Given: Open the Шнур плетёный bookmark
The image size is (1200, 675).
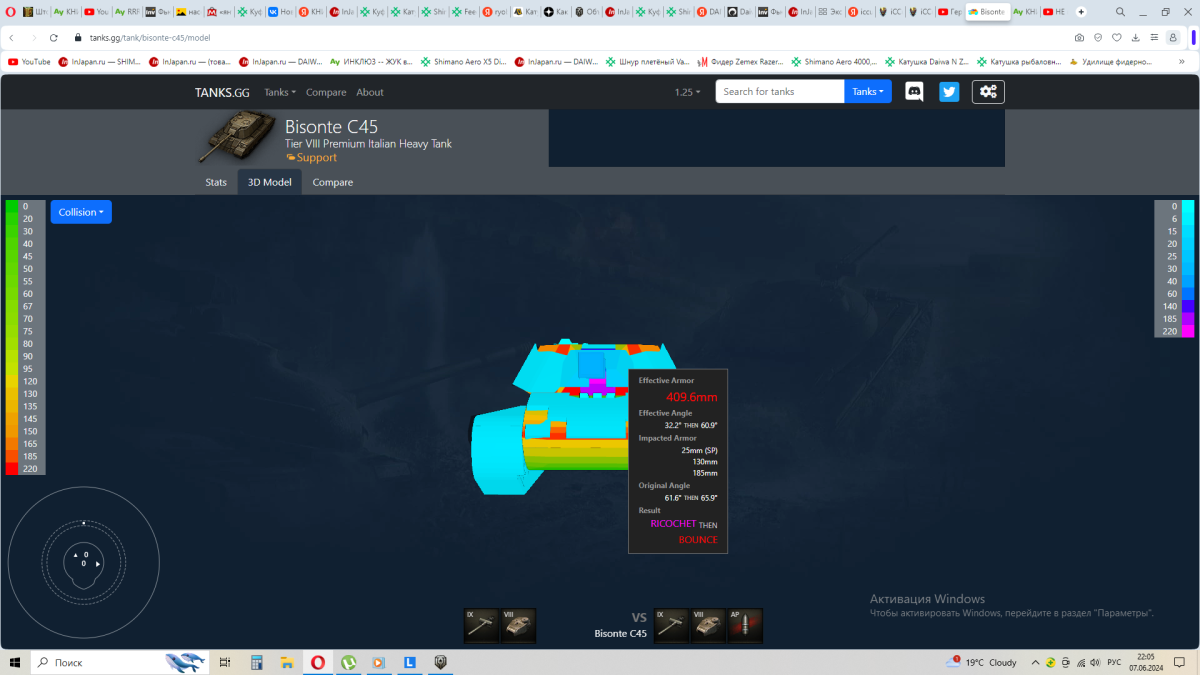Looking at the screenshot, I should pos(647,61).
